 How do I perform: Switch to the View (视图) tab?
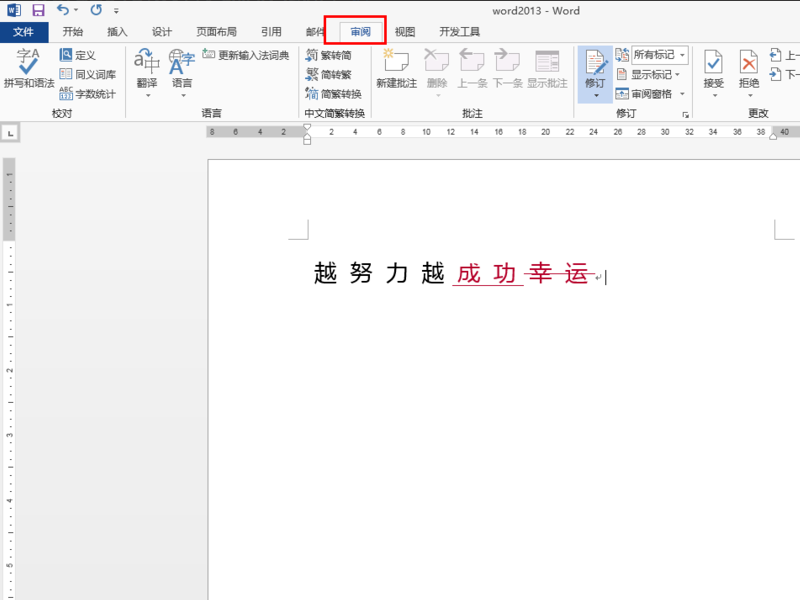pyautogui.click(x=405, y=32)
